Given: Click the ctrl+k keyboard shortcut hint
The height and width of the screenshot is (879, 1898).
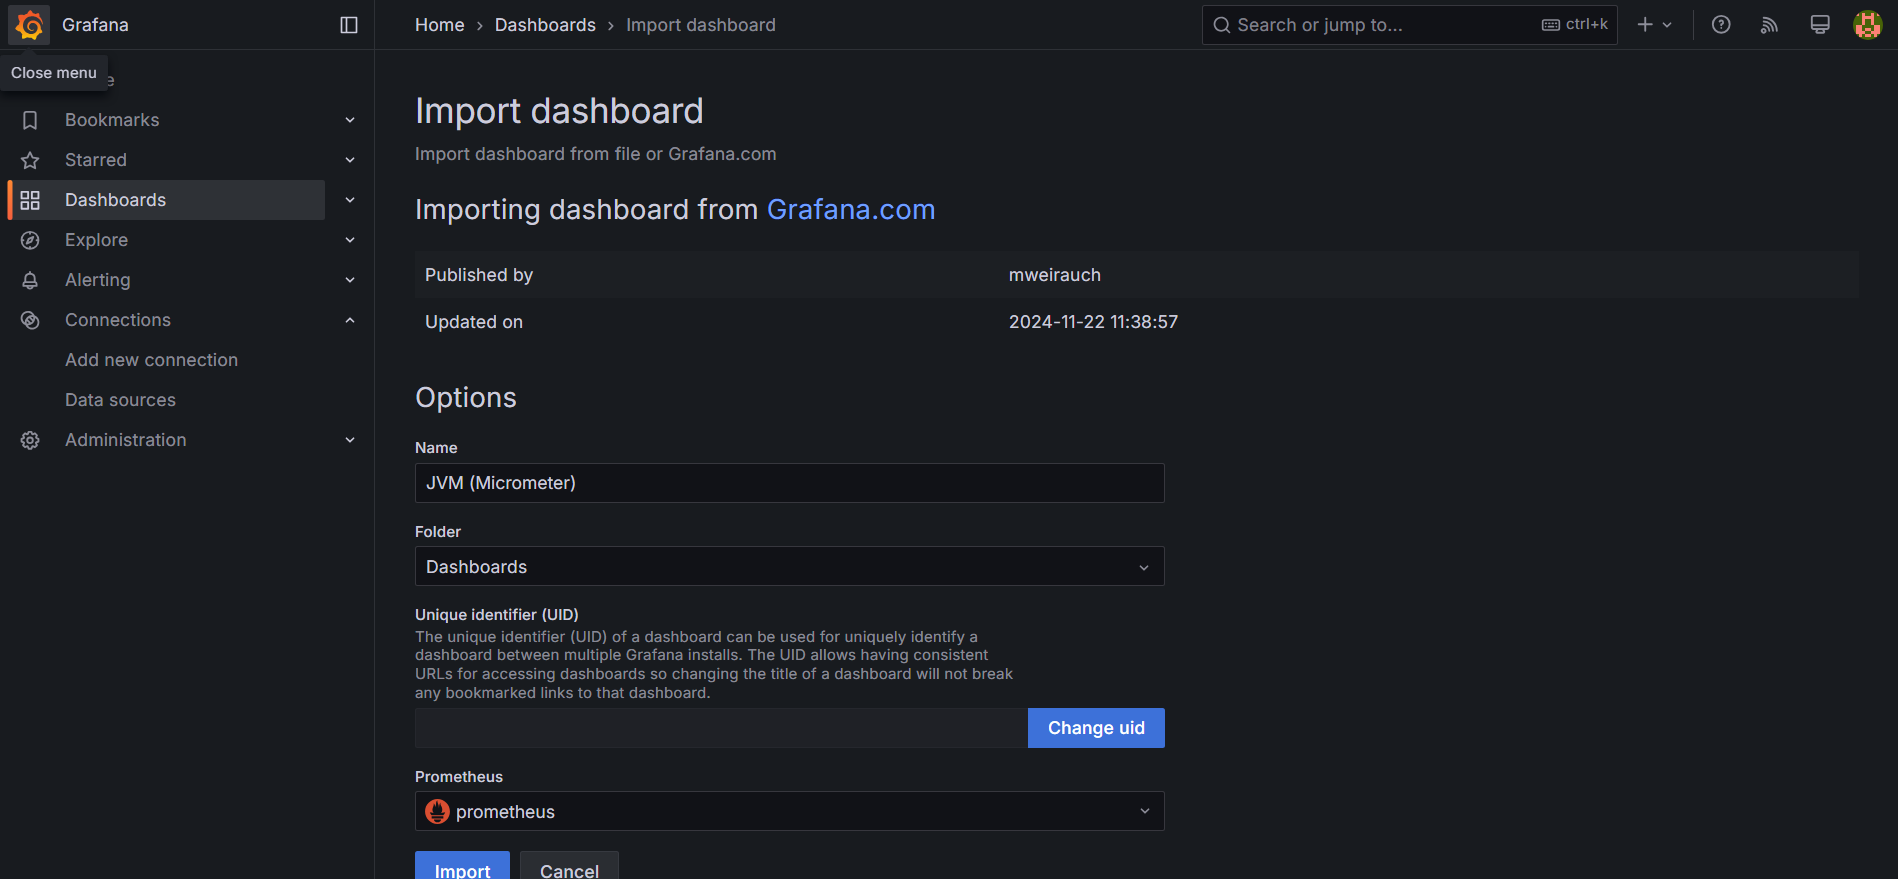Looking at the screenshot, I should tap(1575, 25).
